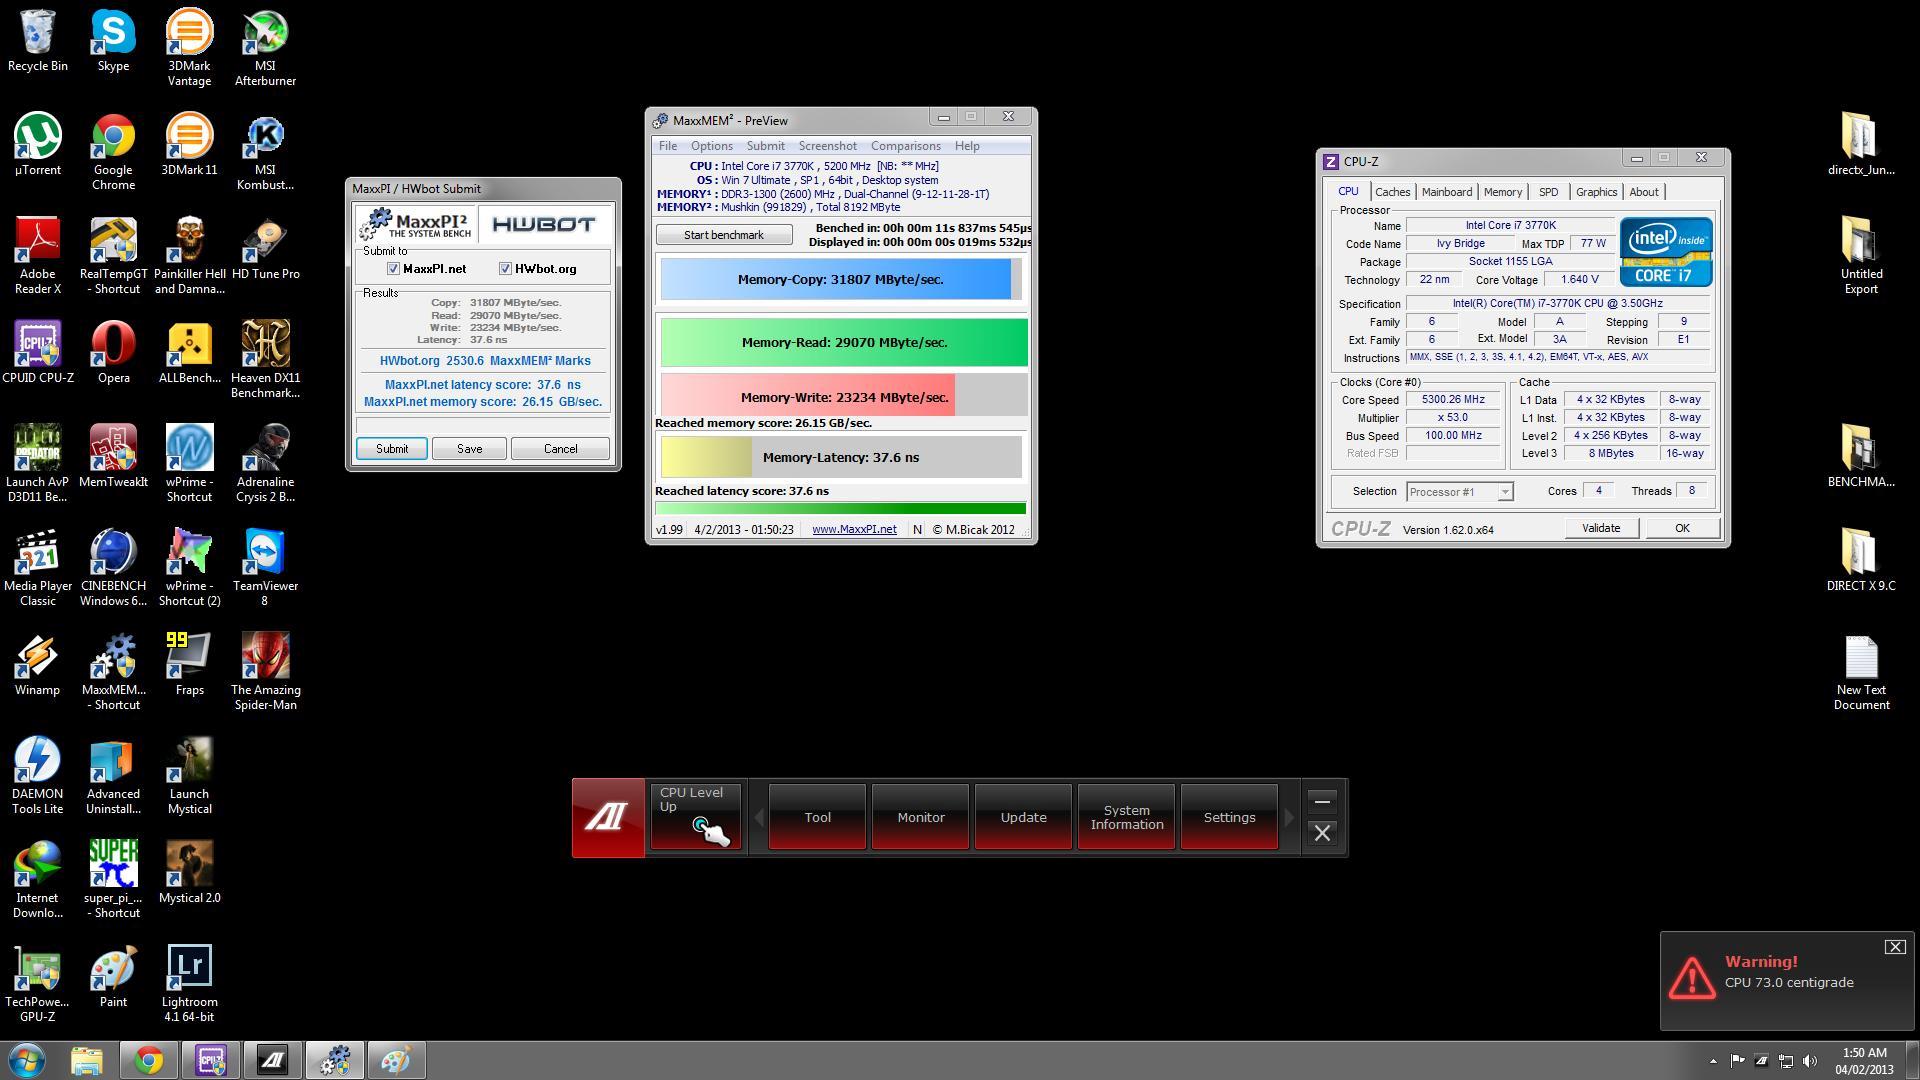The image size is (1920, 1080).
Task: Click OK button in CPU-Z
Action: [1682, 528]
